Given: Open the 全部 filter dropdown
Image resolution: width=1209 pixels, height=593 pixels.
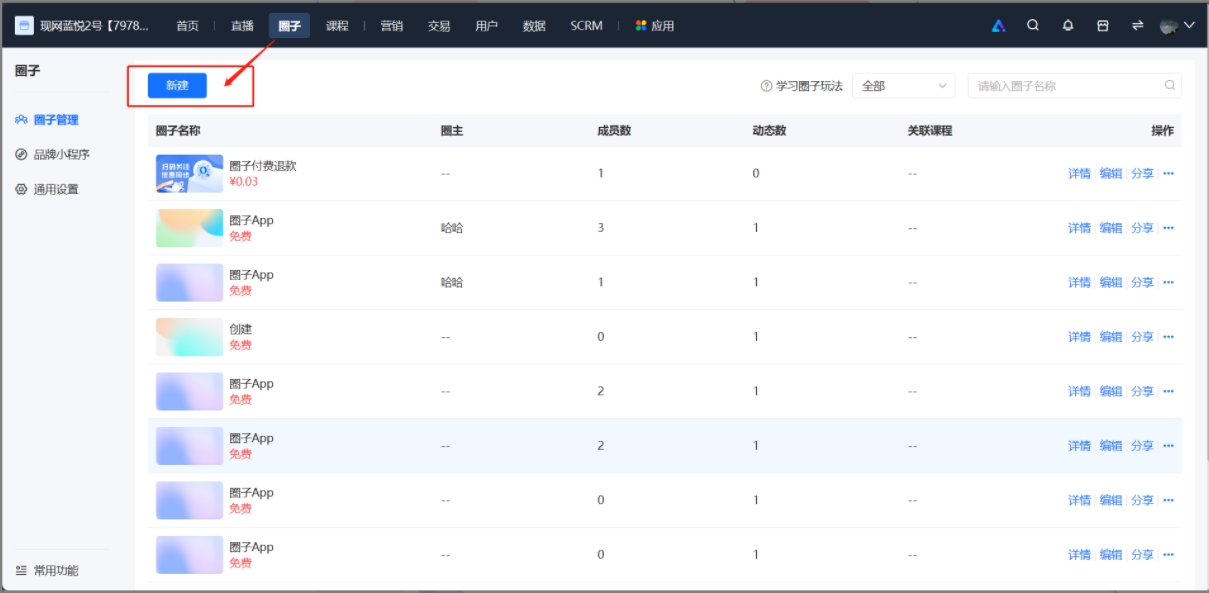Looking at the screenshot, I should (x=903, y=87).
